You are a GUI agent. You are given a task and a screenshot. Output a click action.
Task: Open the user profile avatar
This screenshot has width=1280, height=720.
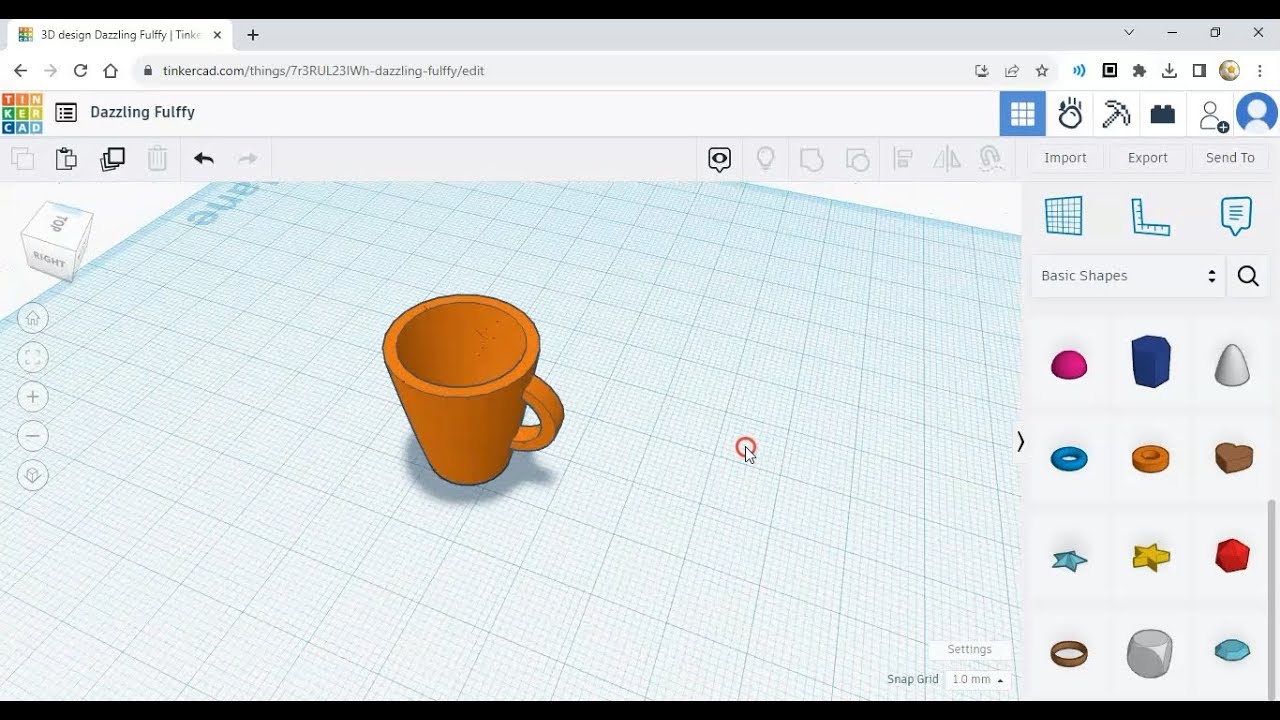[x=1257, y=114]
